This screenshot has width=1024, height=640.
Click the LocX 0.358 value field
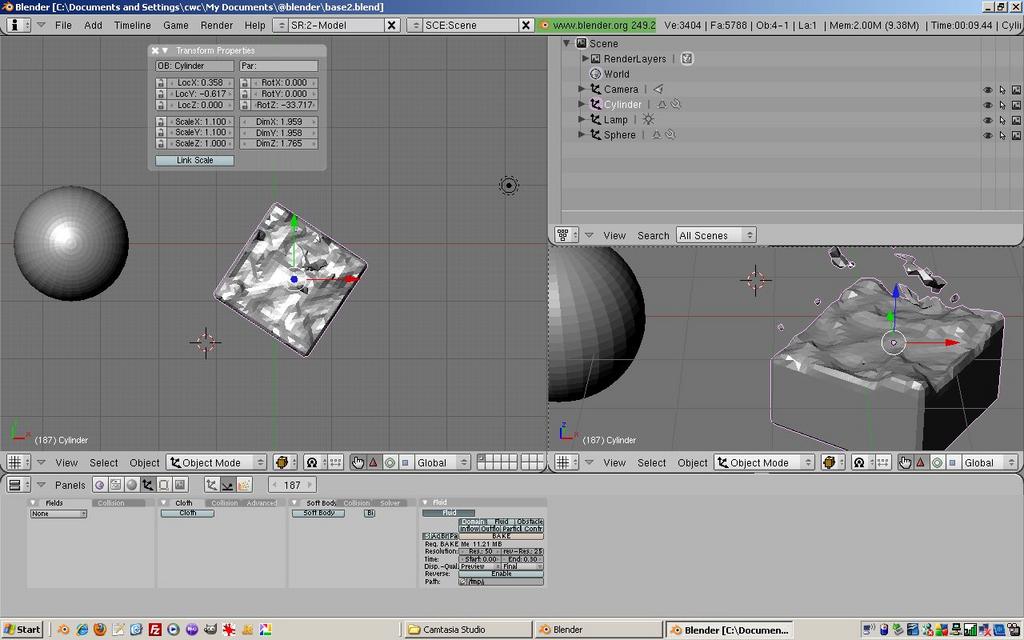point(200,83)
